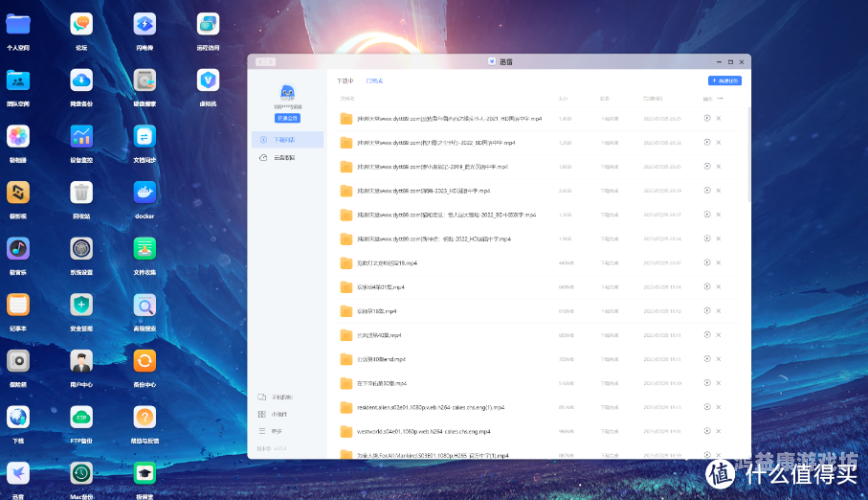The image size is (868, 500).
Task: Open the blue whale Docker-style app in the third column
Action: [144, 193]
